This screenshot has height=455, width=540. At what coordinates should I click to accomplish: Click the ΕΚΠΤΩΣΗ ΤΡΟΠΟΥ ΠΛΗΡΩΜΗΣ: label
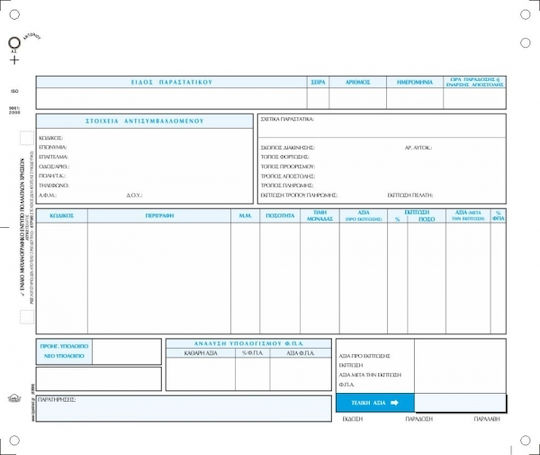(x=299, y=195)
